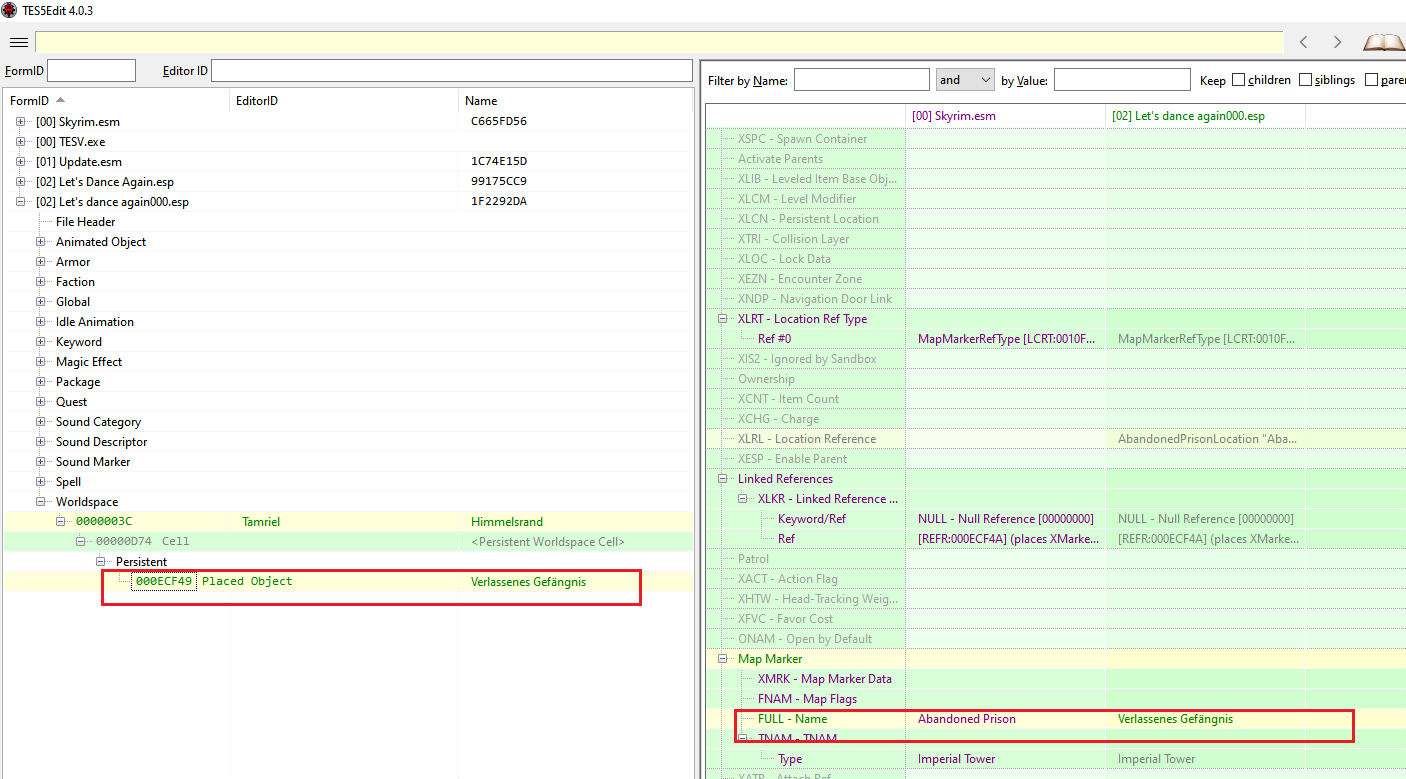The image size is (1406, 779).
Task: Check the Keep children checkbox
Action: pos(1239,80)
